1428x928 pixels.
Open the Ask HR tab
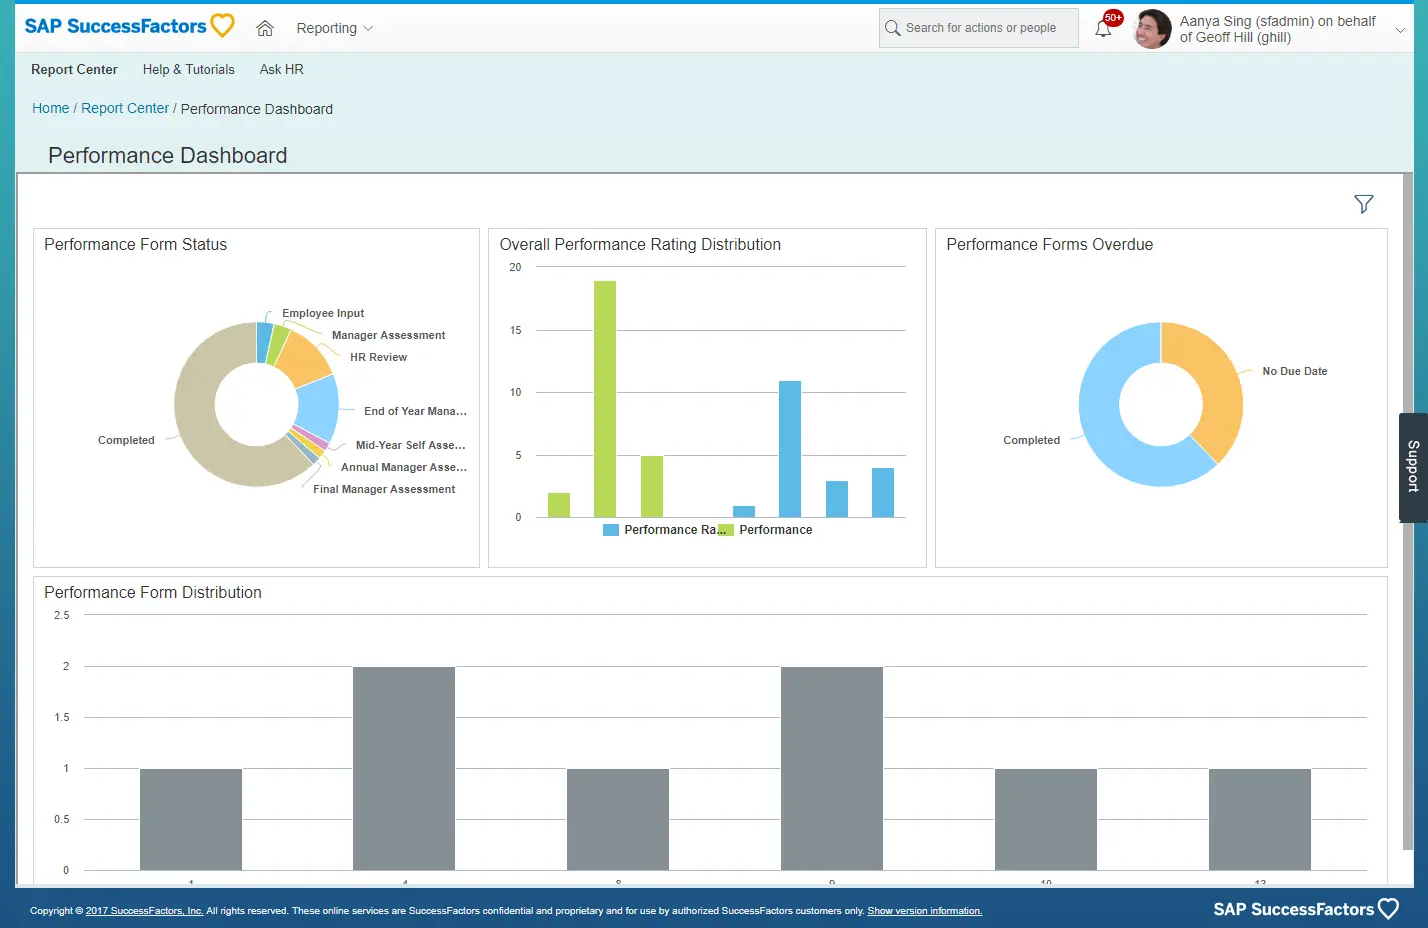(x=281, y=69)
